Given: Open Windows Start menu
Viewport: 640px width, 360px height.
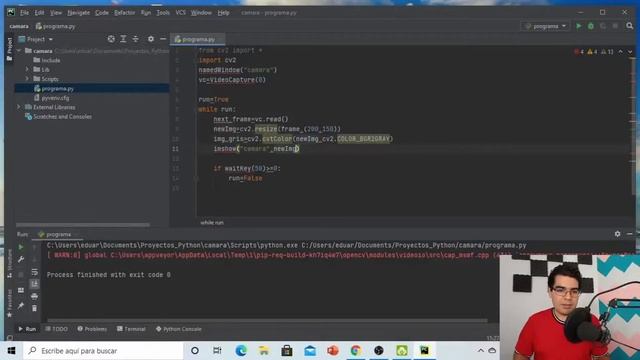Looking at the screenshot, I should click(x=11, y=351).
